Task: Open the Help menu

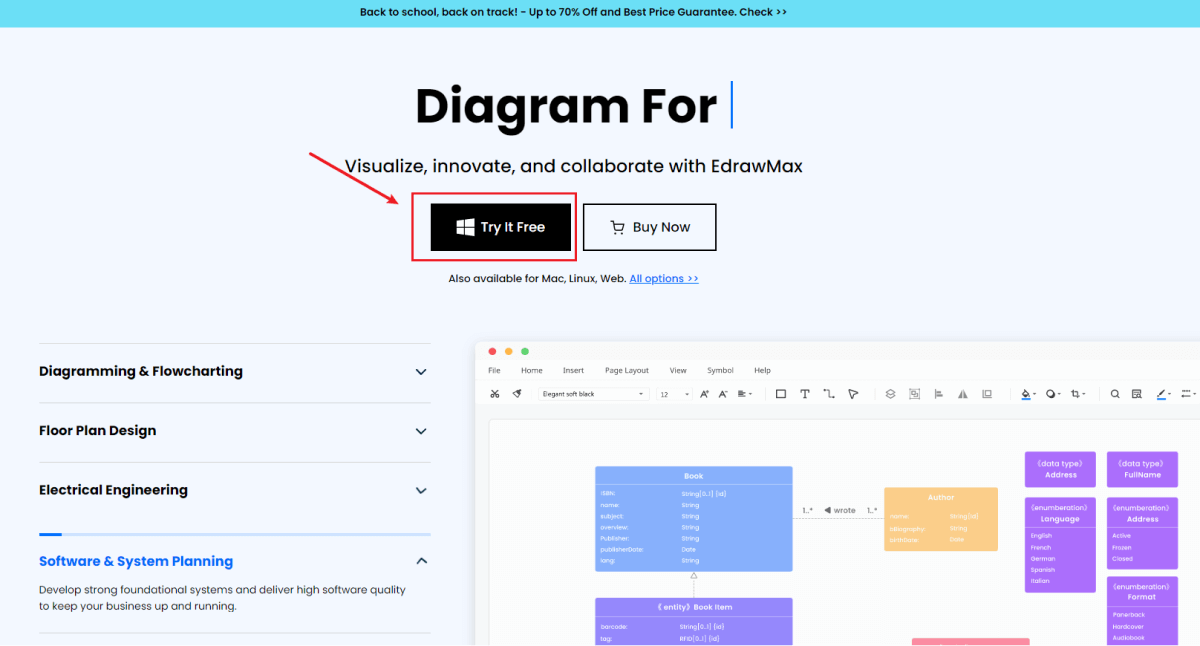Action: pos(762,370)
